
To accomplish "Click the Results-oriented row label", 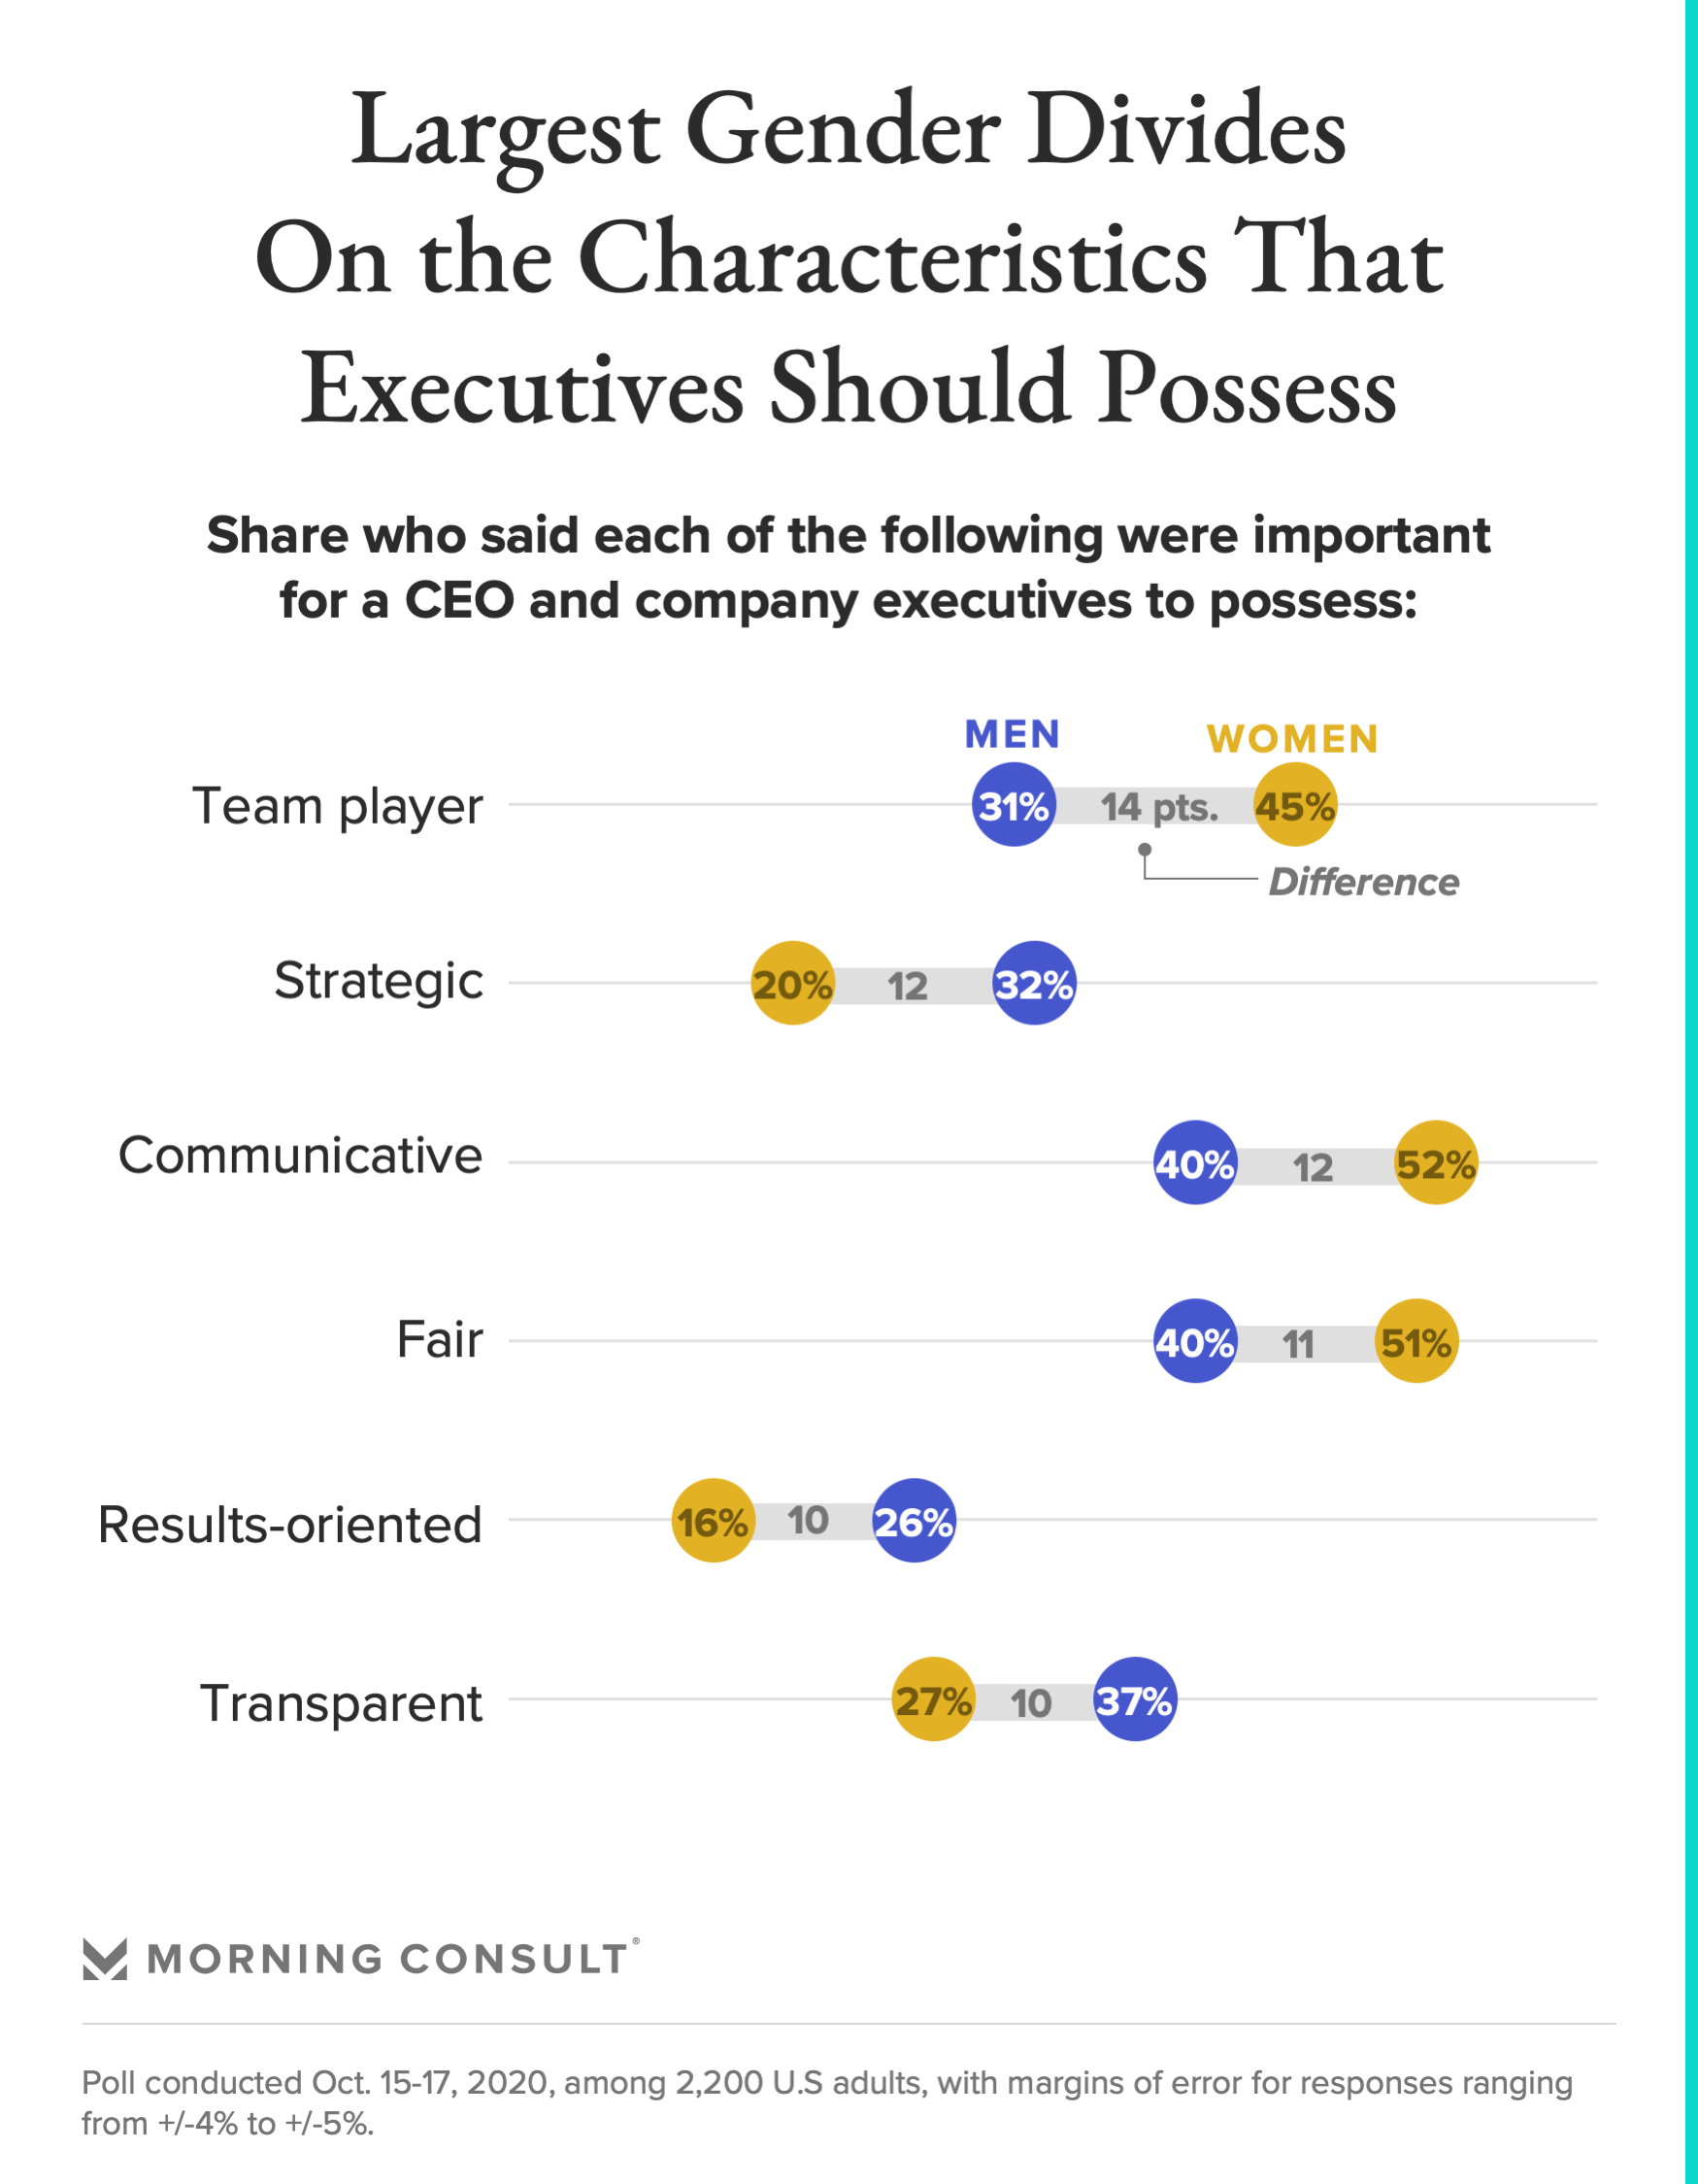I will click(x=290, y=1525).
